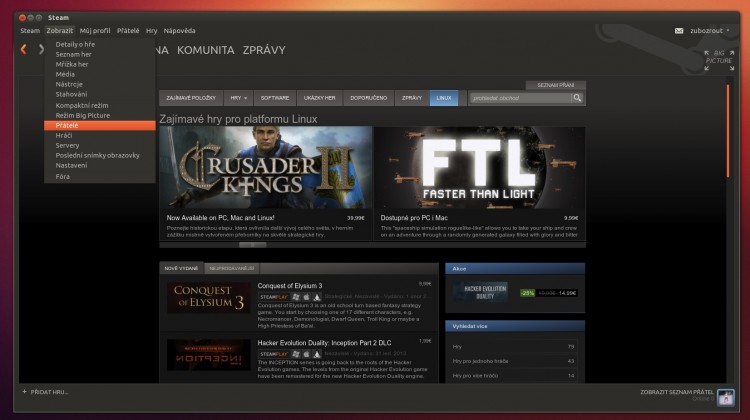Switch to Doporučeno store tab
This screenshot has height=420, width=750.
click(x=368, y=98)
